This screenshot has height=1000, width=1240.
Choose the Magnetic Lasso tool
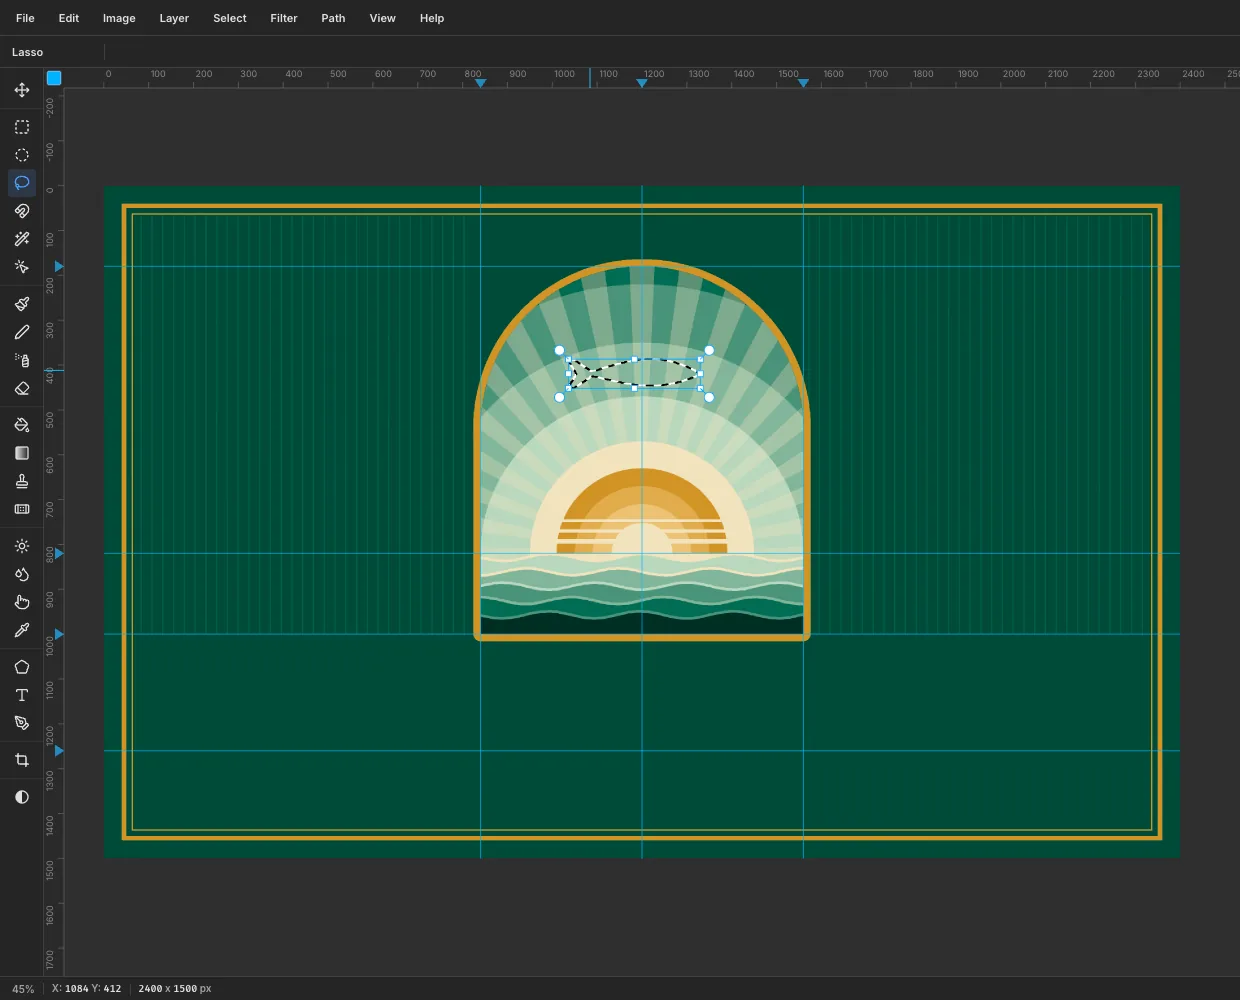click(22, 211)
